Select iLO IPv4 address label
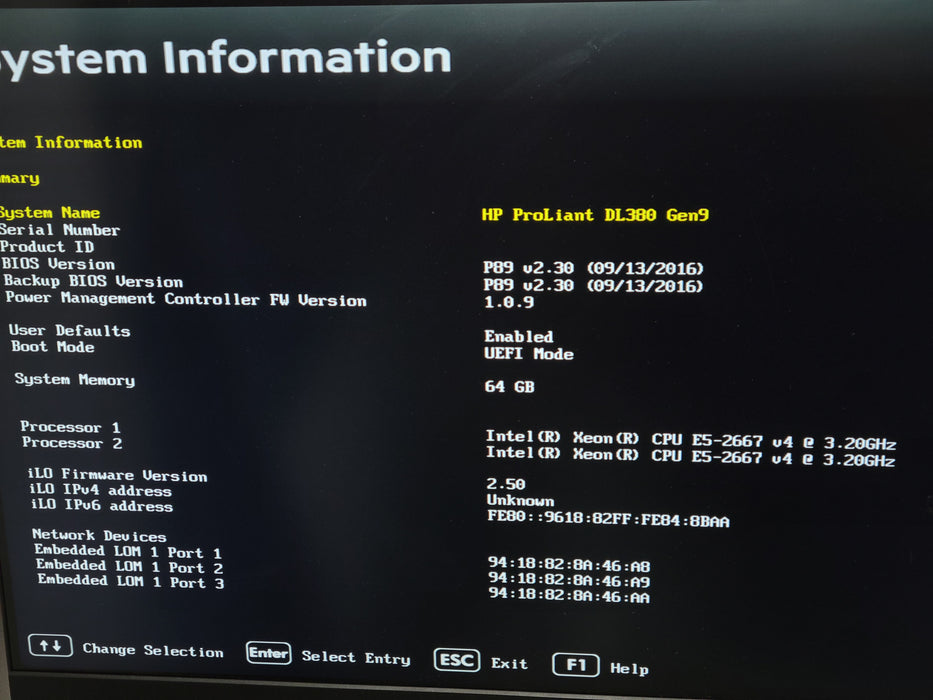 (101, 490)
